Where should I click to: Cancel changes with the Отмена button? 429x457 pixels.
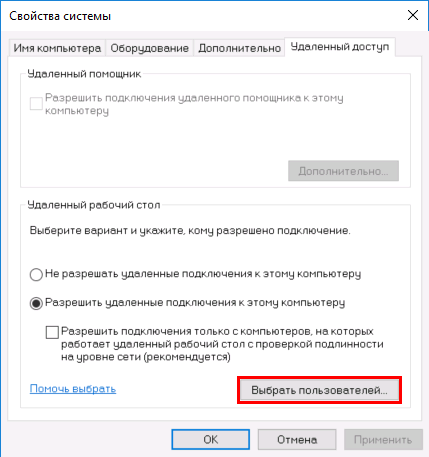pyautogui.click(x=297, y=439)
